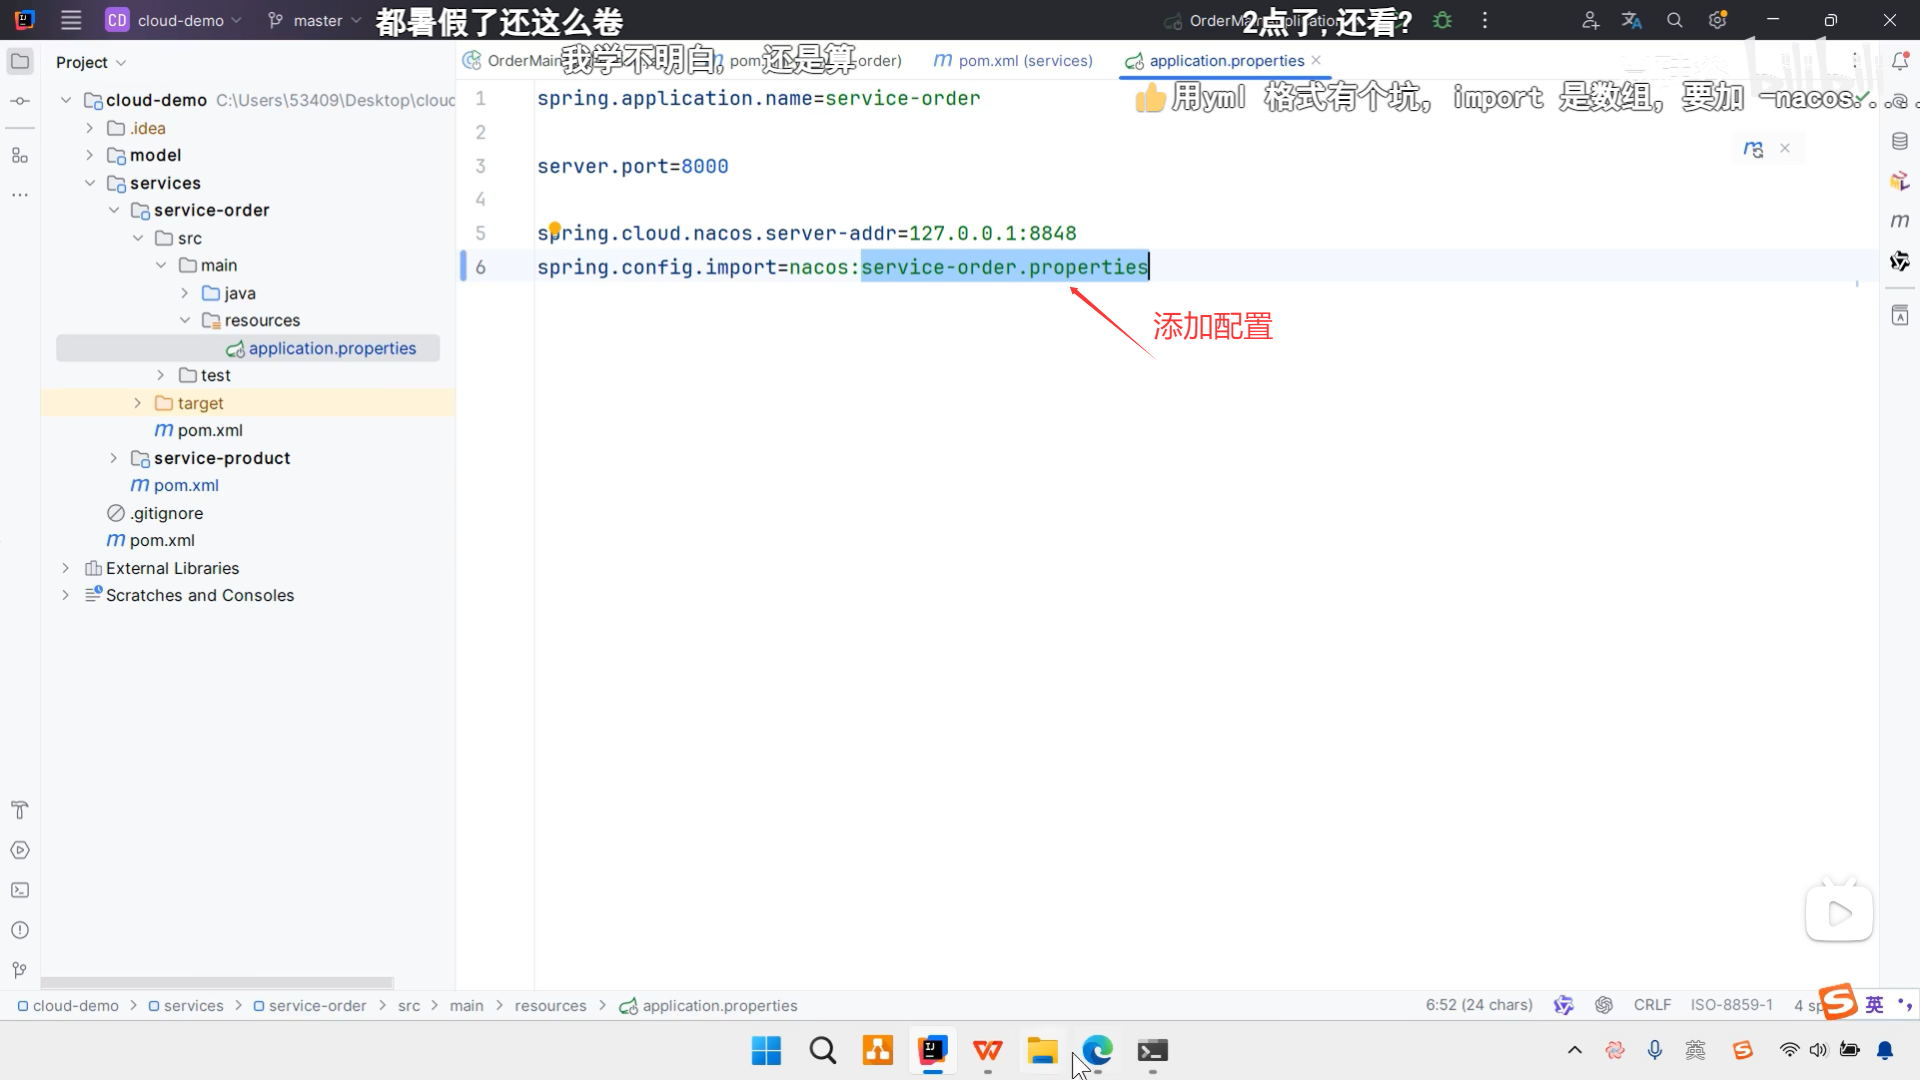
Task: Click the Debug bug icon in toolbar
Action: coord(1442,20)
